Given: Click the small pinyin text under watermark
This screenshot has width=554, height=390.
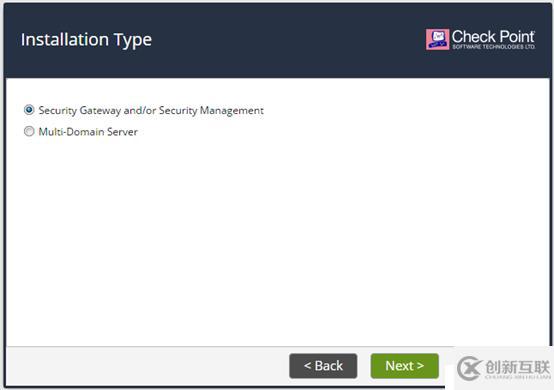Looking at the screenshot, I should (x=518, y=377).
